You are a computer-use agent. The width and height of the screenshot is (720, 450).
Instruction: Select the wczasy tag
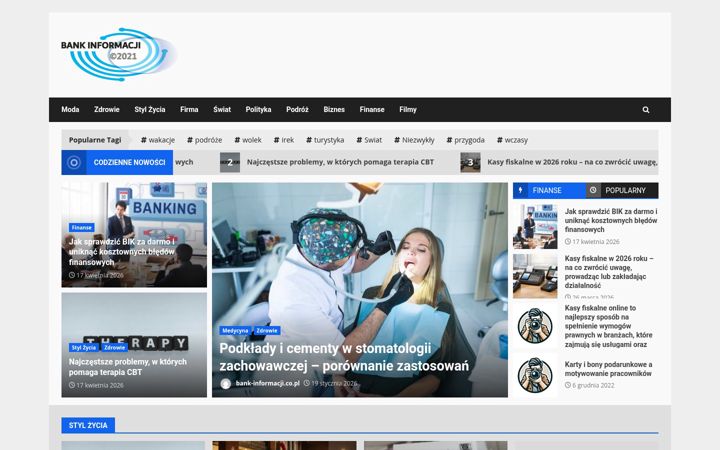click(x=512, y=140)
